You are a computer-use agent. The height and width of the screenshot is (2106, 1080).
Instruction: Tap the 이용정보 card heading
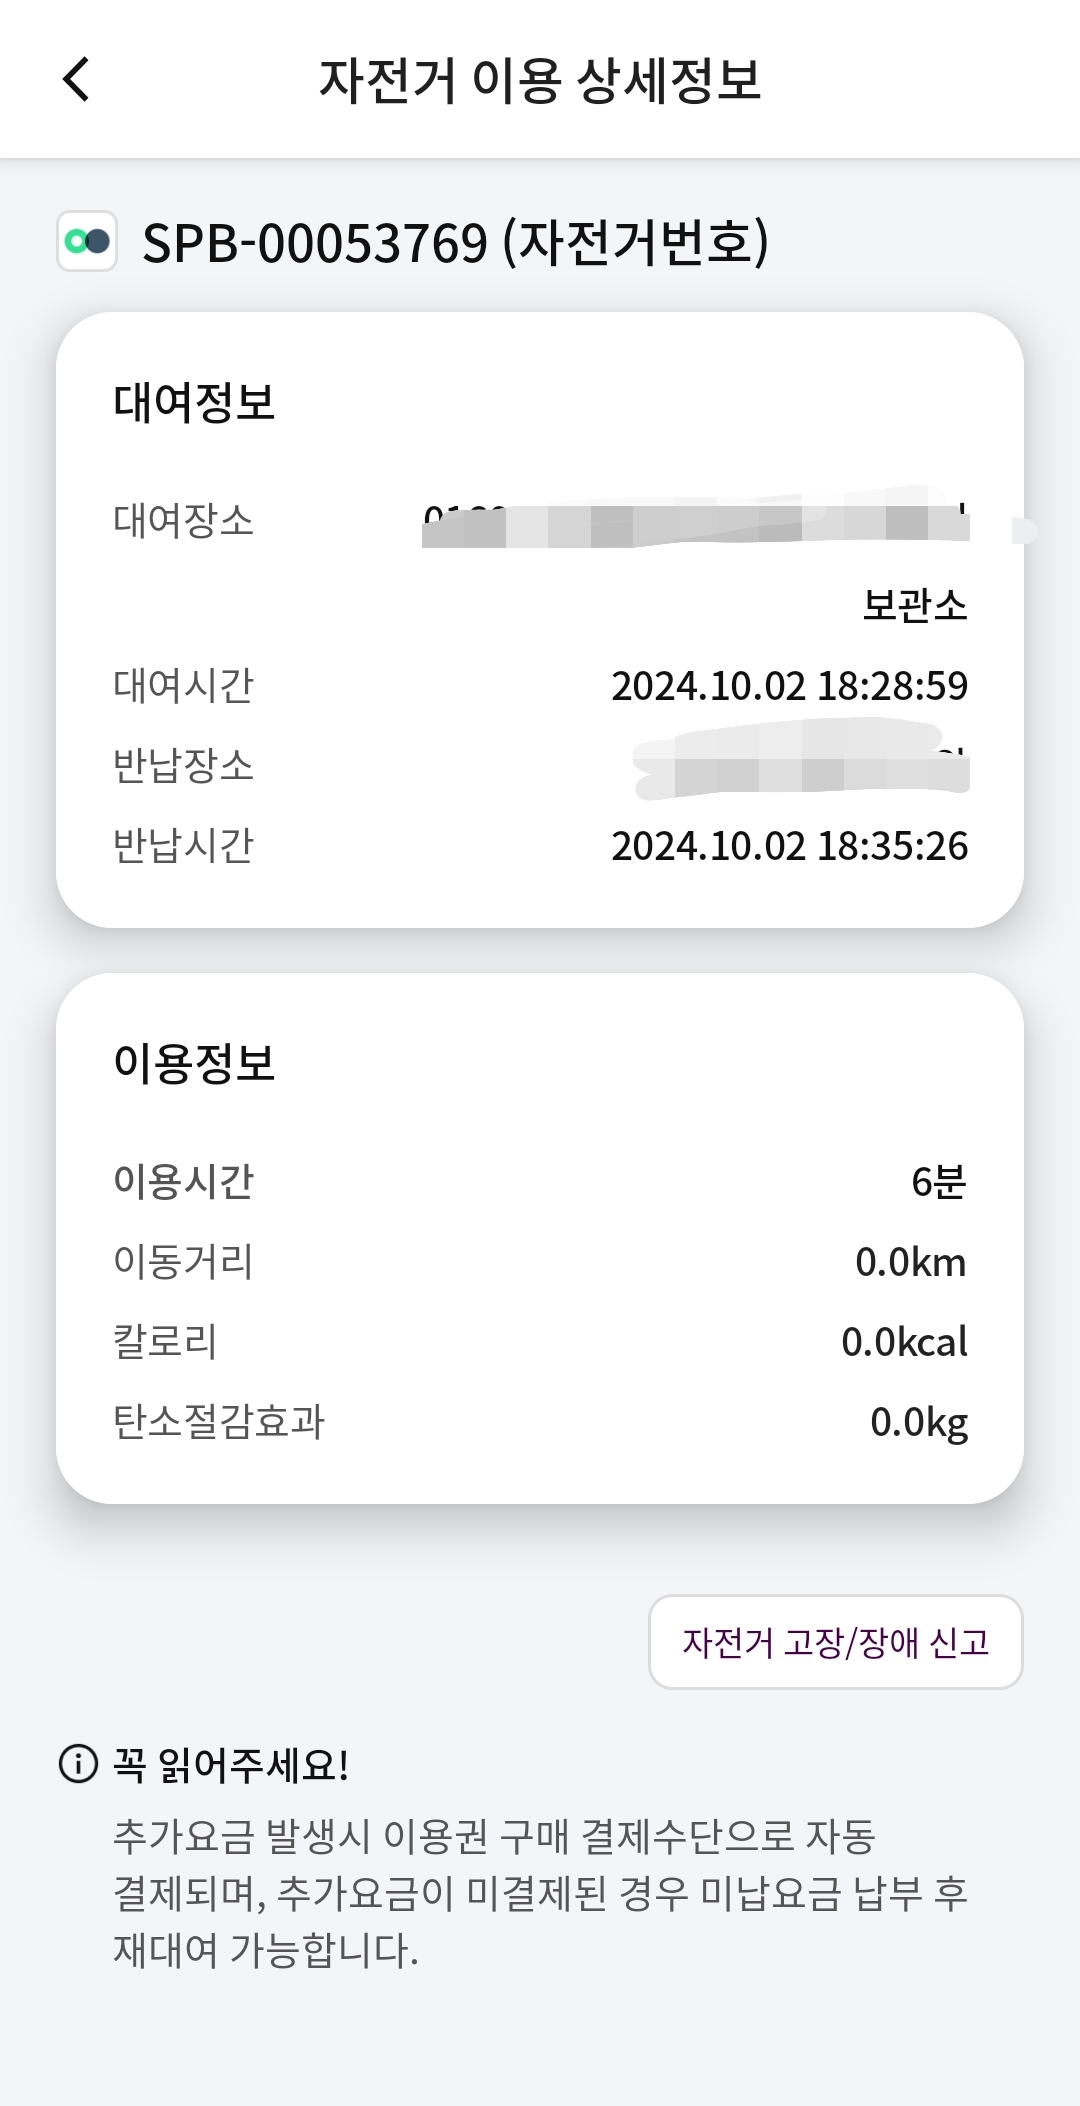click(194, 1062)
